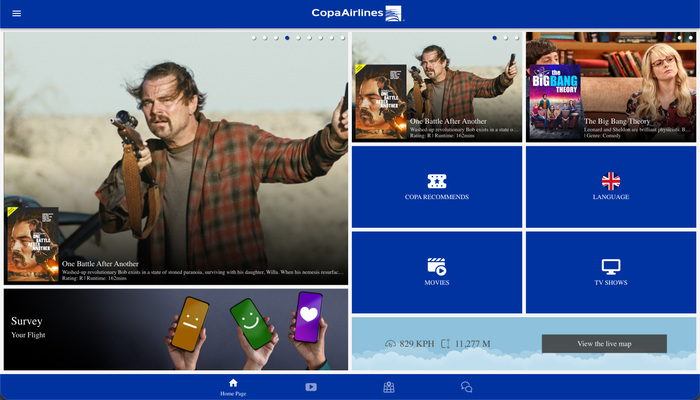Open Movies via the clapperboard icon
Image resolution: width=700 pixels, height=400 pixels.
[437, 267]
